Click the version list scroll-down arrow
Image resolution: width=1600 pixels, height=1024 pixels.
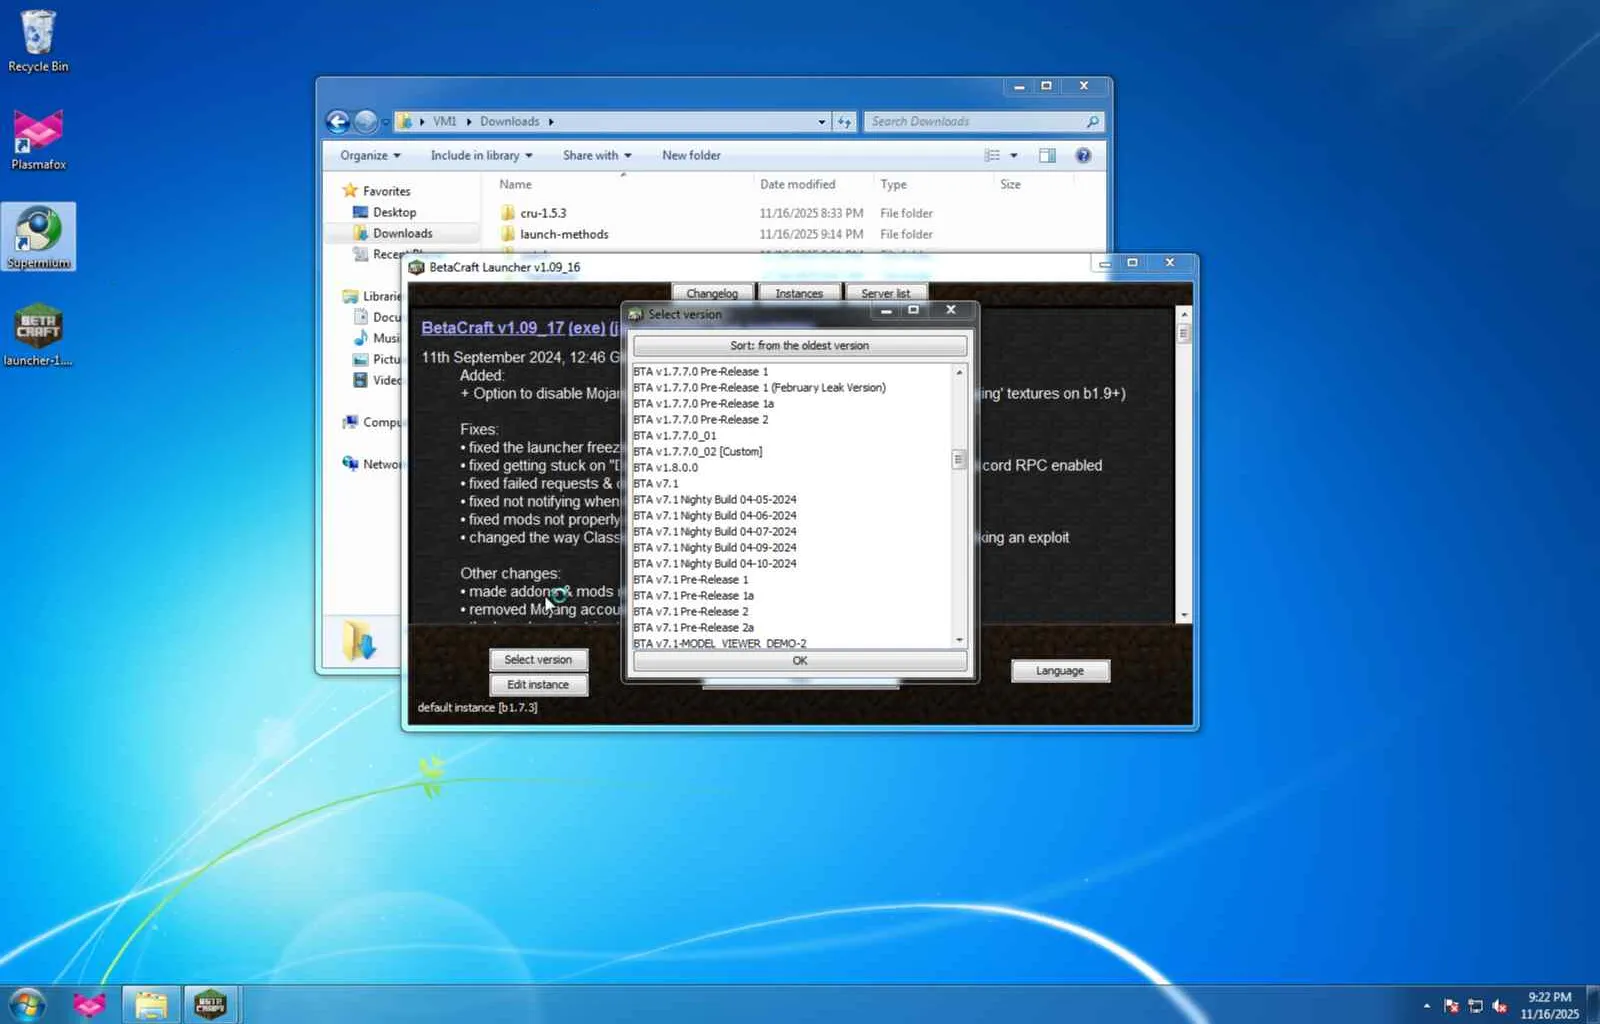pyautogui.click(x=959, y=640)
